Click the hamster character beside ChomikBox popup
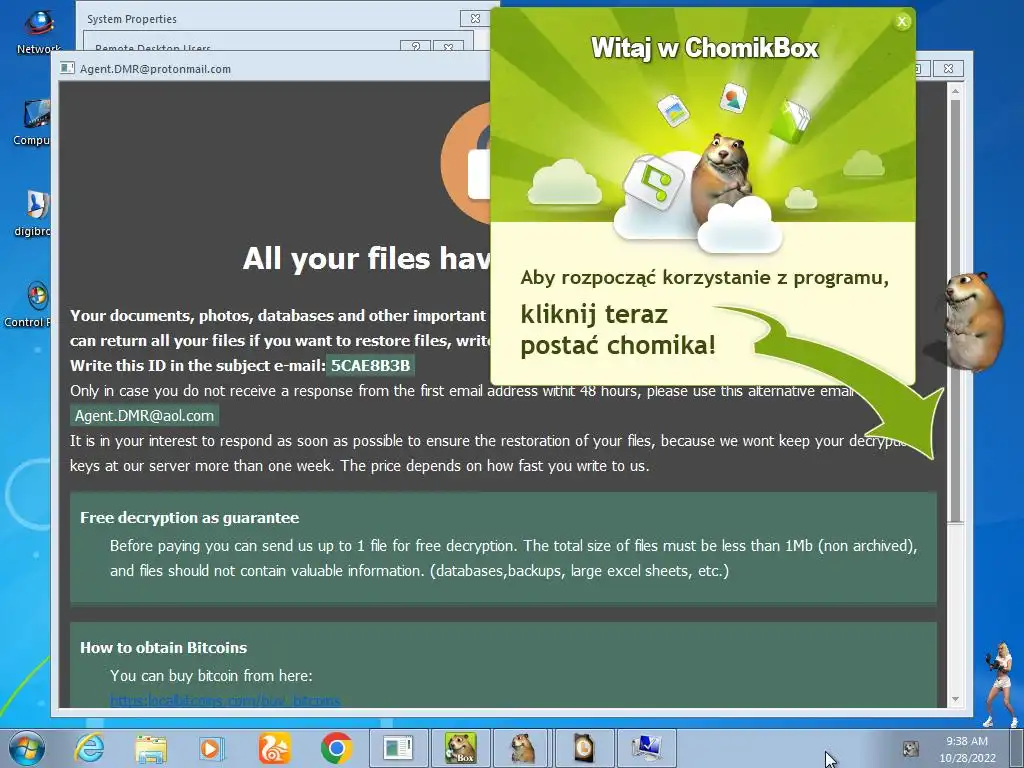Viewport: 1024px width, 768px height. coord(972,321)
